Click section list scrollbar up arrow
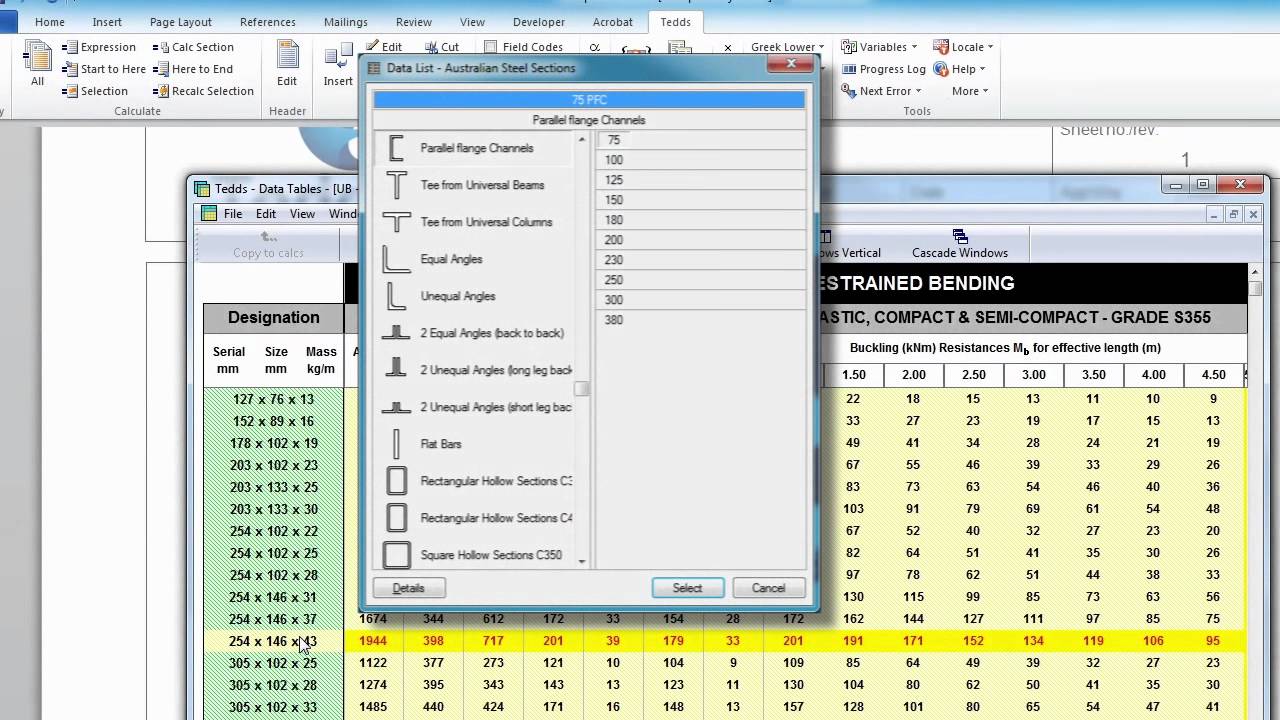Viewport: 1280px width, 720px height. click(x=582, y=139)
